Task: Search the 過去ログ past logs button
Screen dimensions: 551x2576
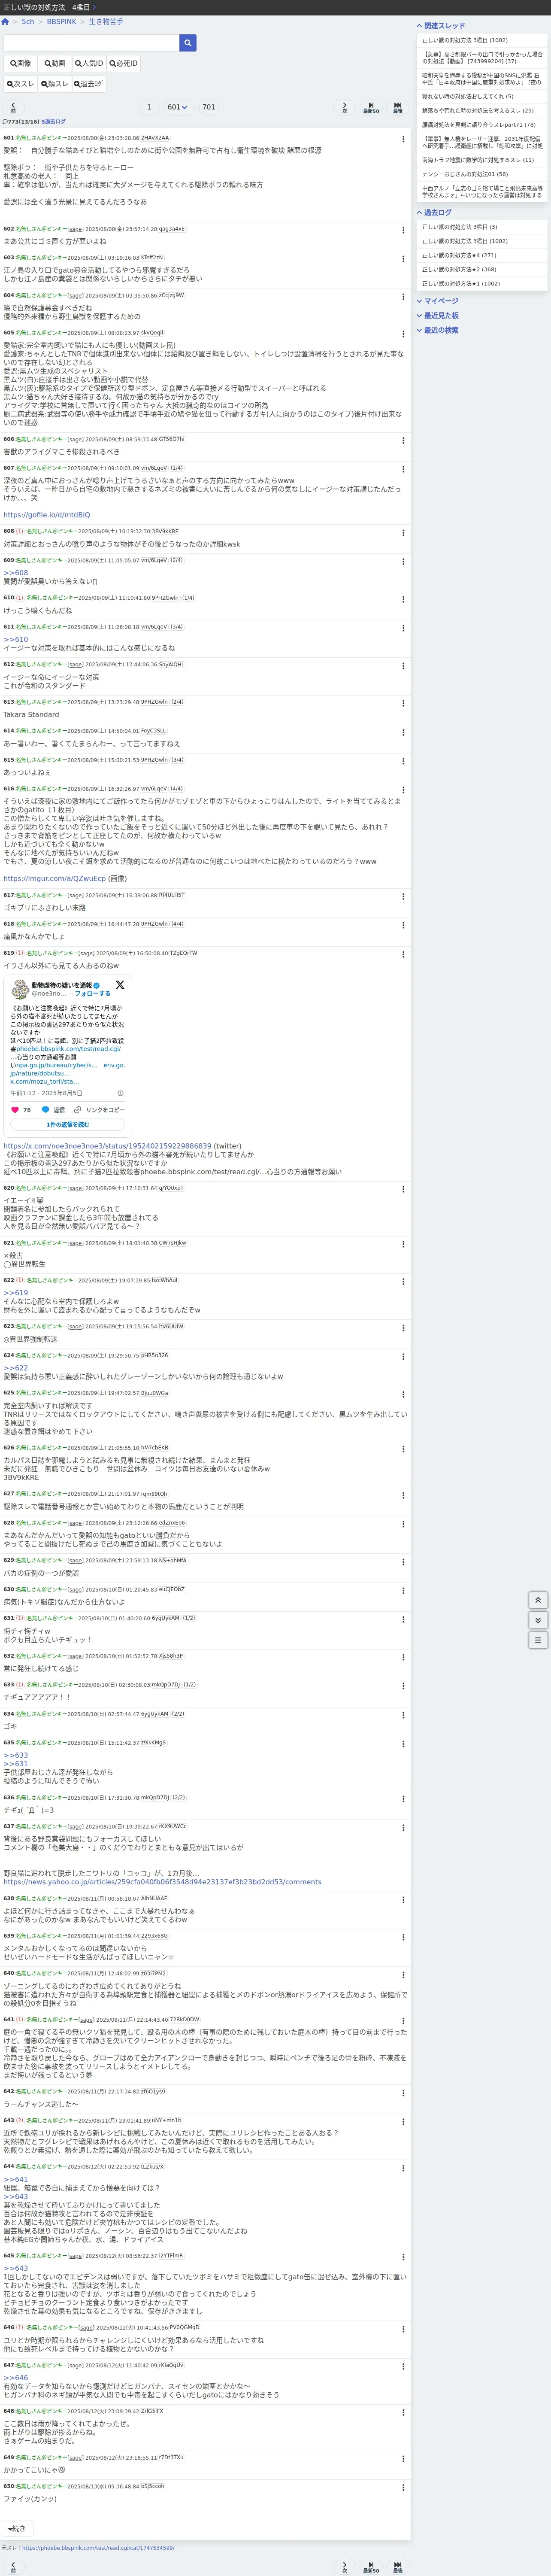Action: [89, 84]
